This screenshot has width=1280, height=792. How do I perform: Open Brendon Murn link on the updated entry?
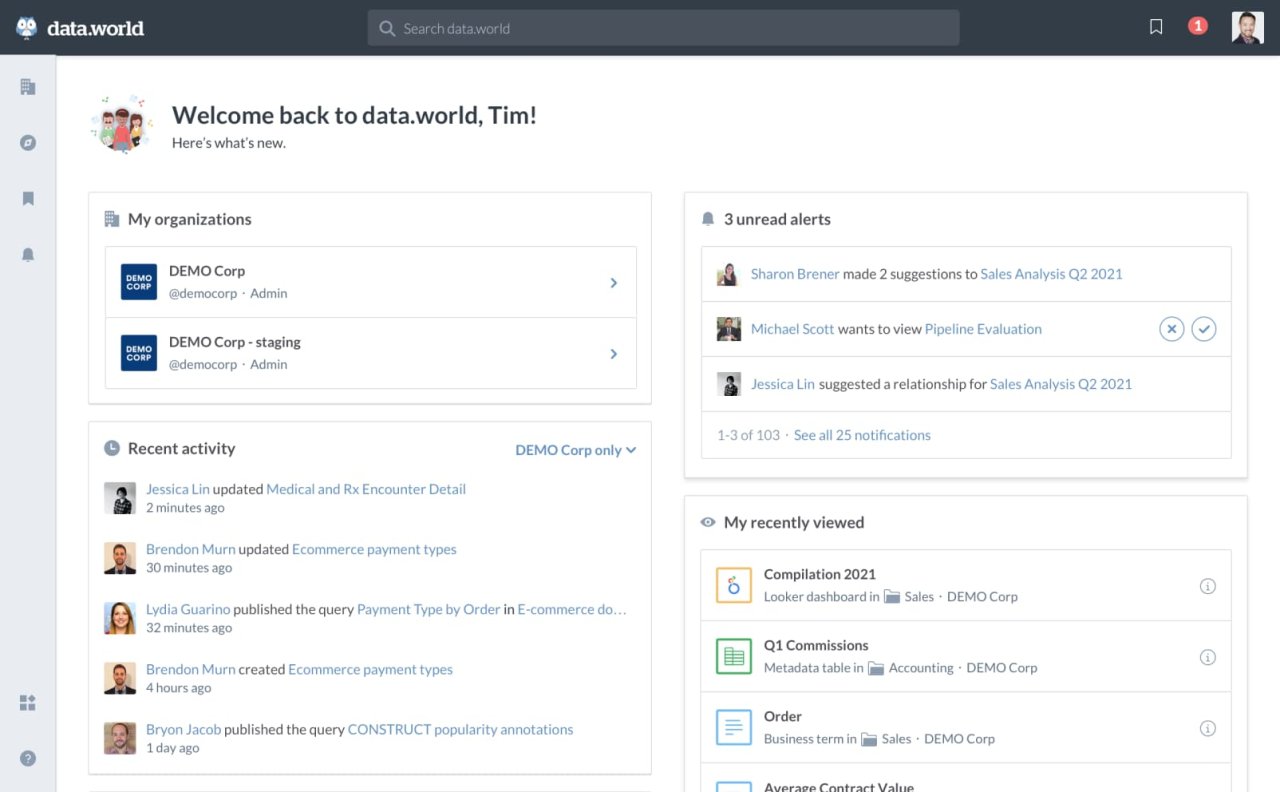[x=191, y=549]
